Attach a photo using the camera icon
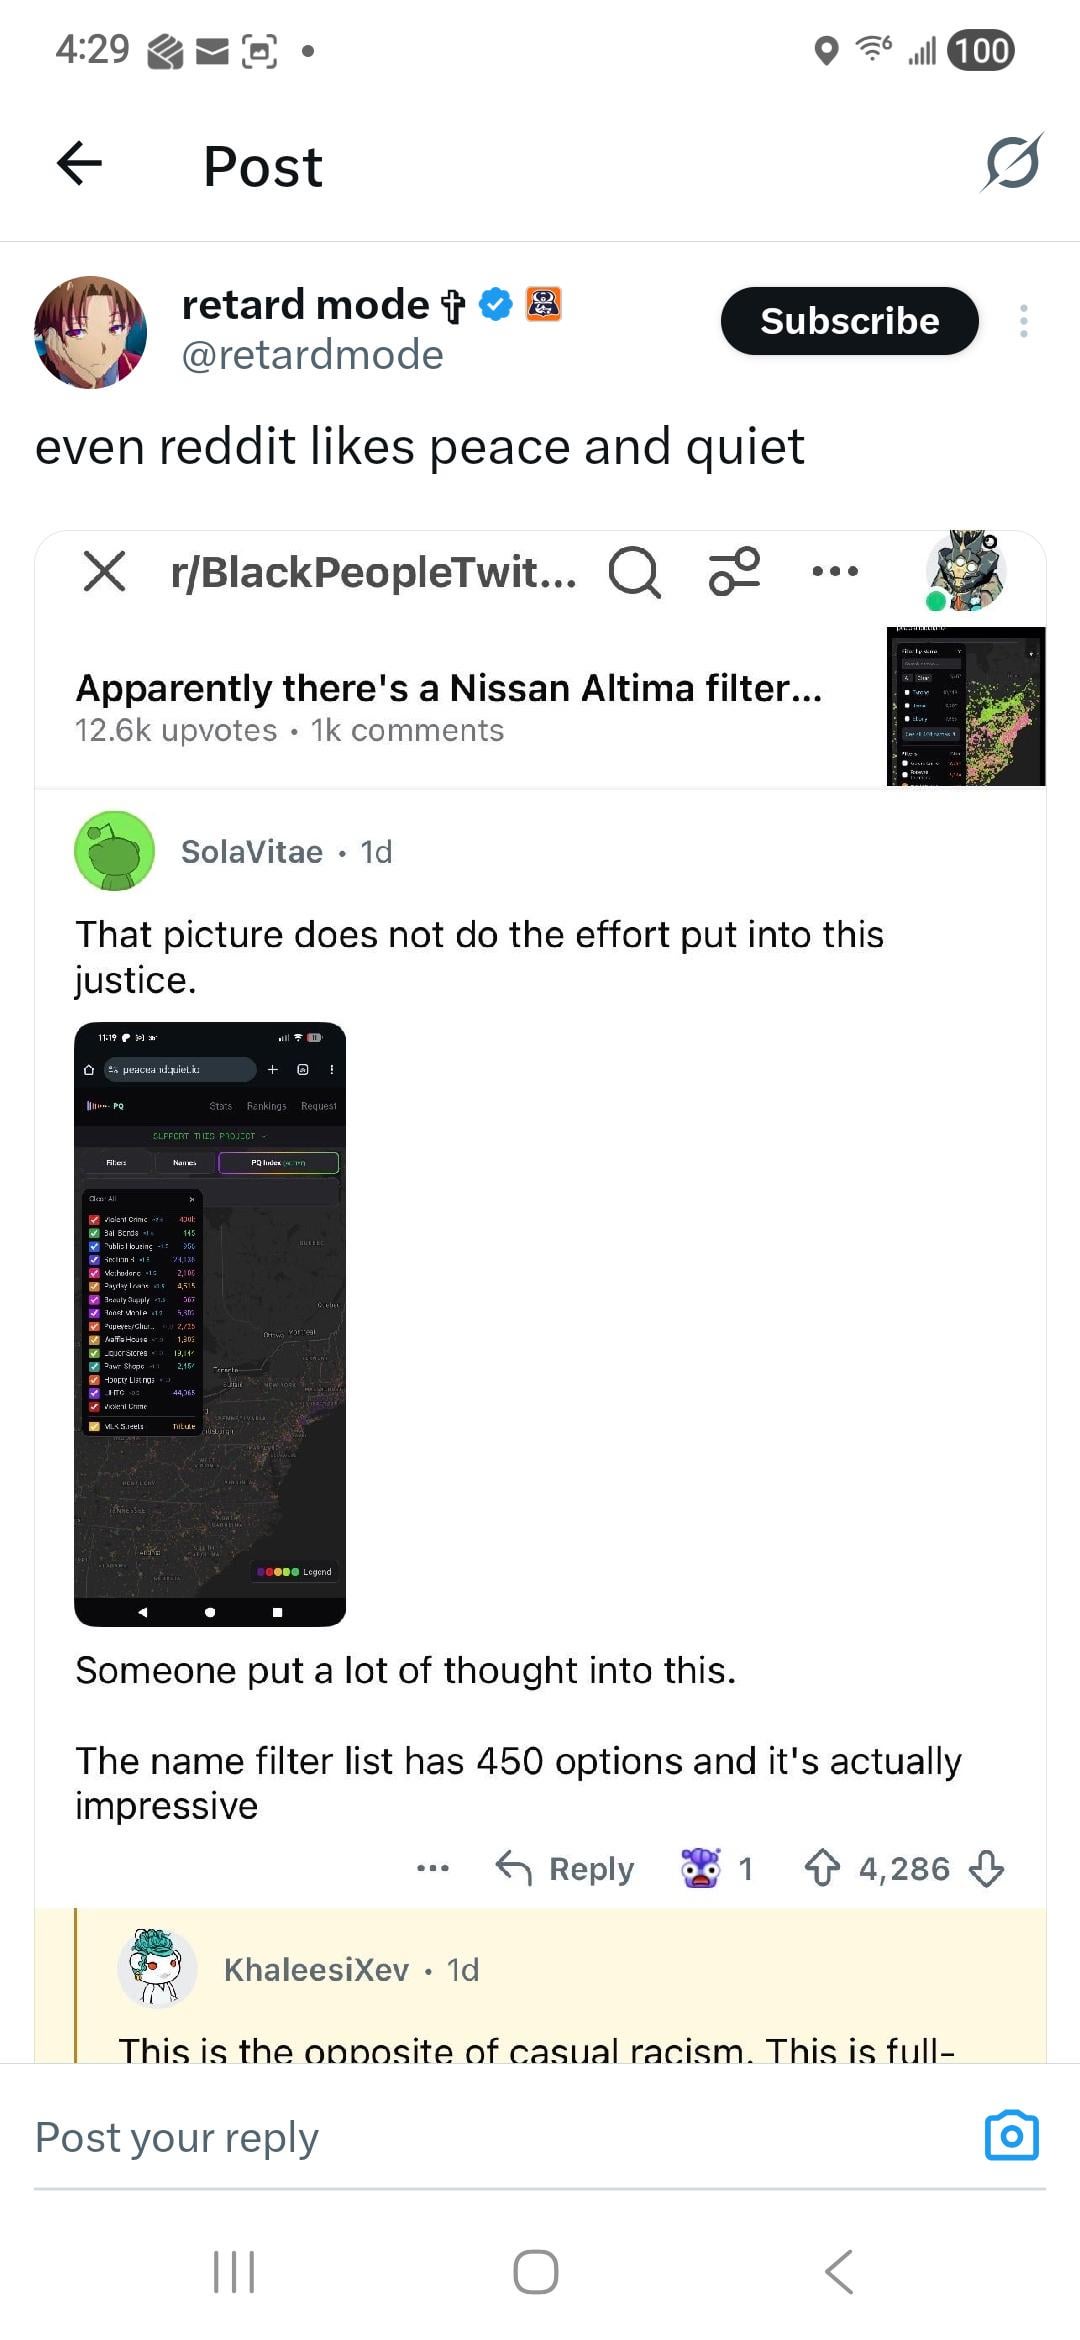Image resolution: width=1080 pixels, height=2340 pixels. pos(1012,2136)
